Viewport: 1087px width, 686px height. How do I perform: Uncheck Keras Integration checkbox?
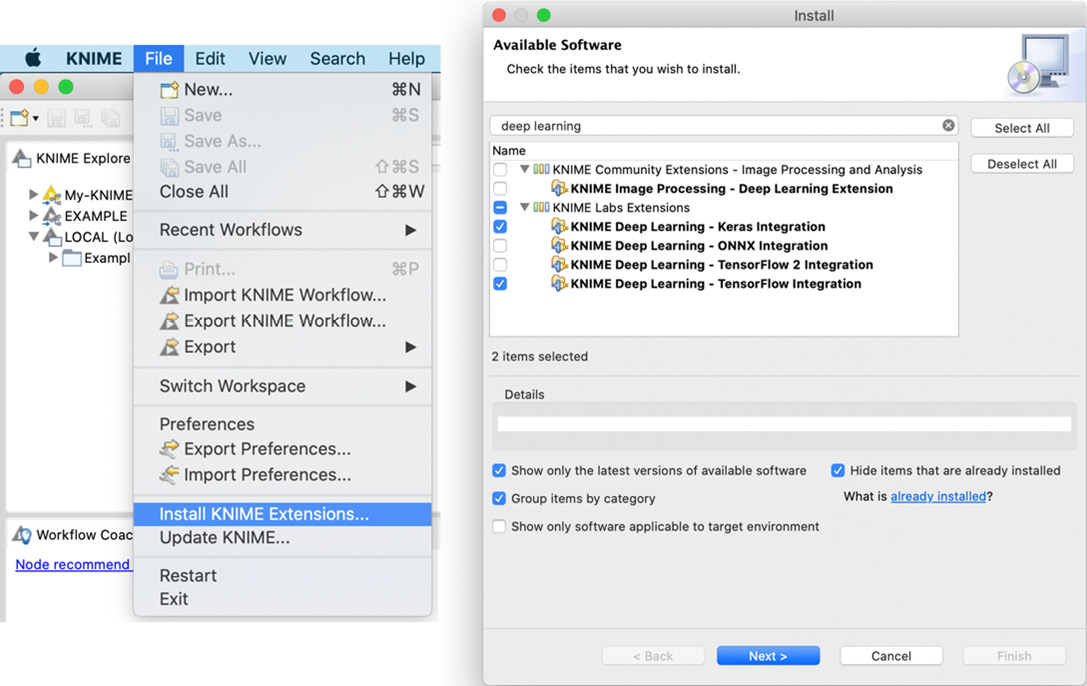coord(500,227)
